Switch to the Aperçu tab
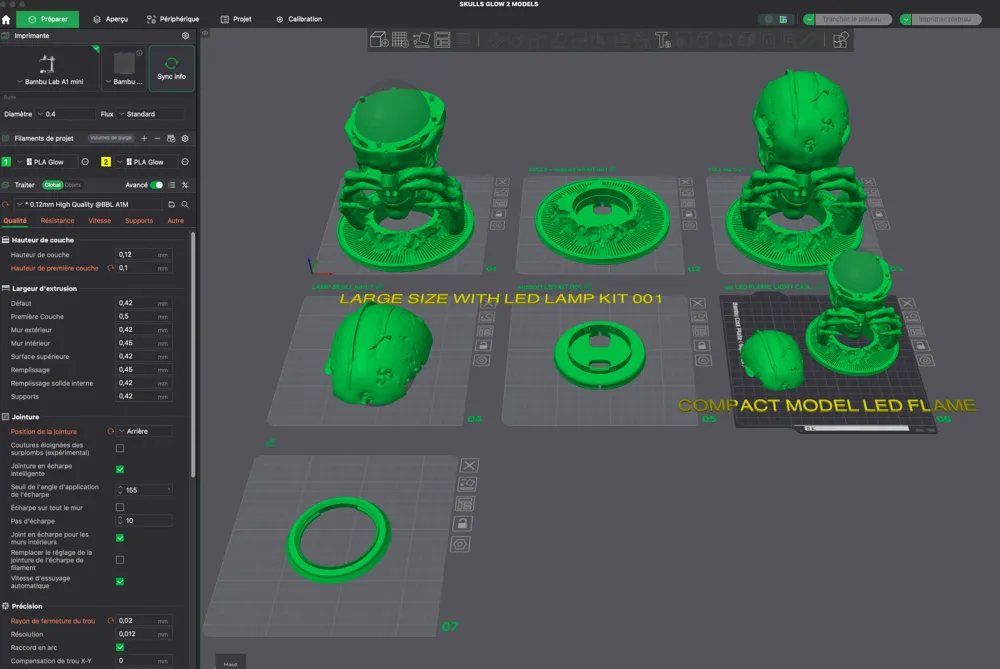1000x669 pixels. pos(110,19)
